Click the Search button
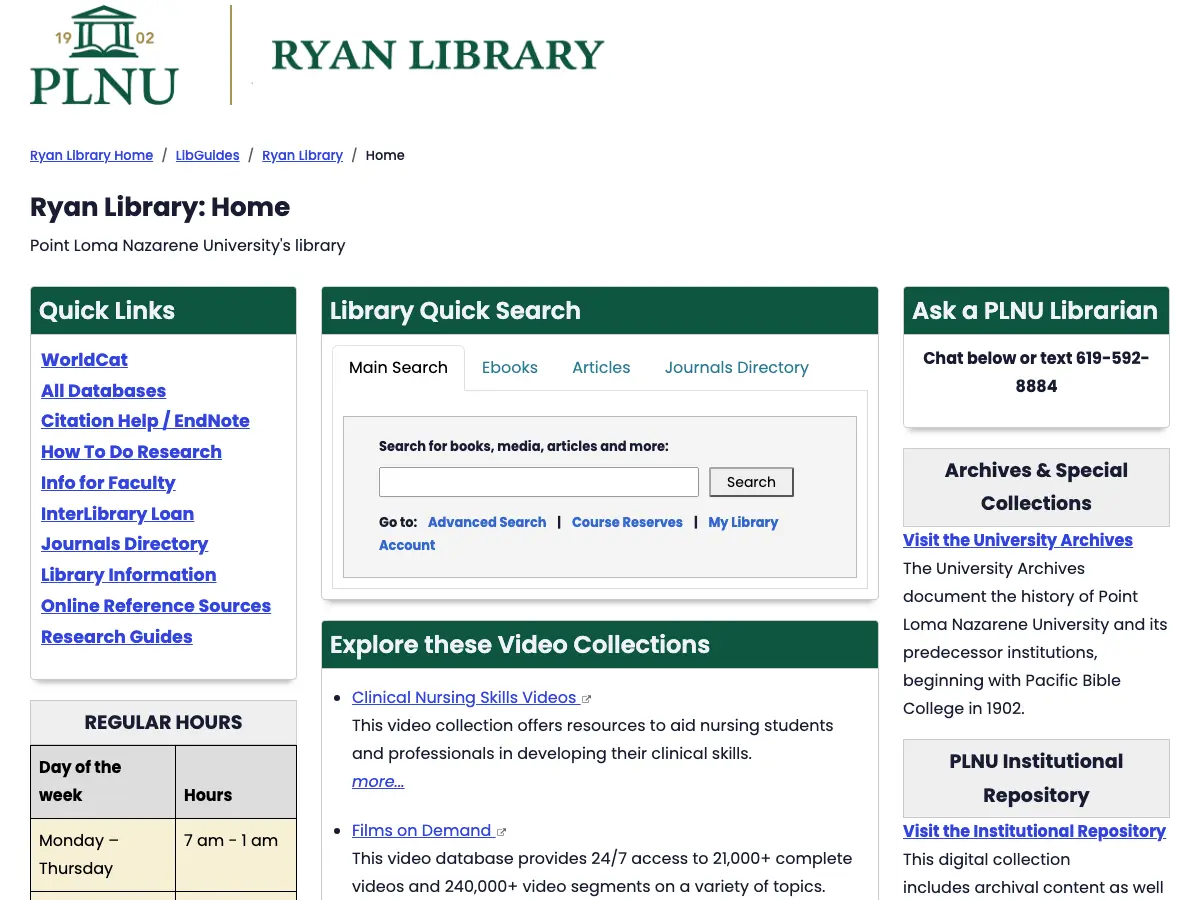This screenshot has width=1200, height=900. pos(751,482)
